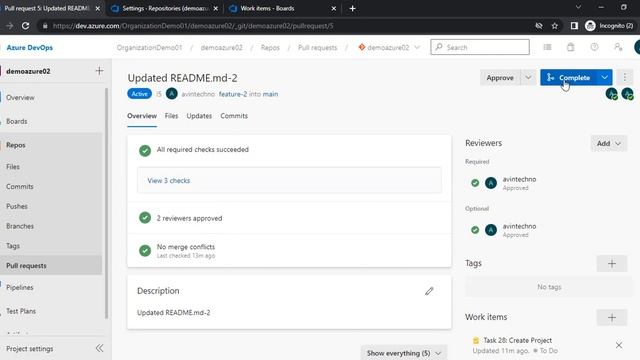
Task: Click View 3 checks link
Action: [169, 180]
